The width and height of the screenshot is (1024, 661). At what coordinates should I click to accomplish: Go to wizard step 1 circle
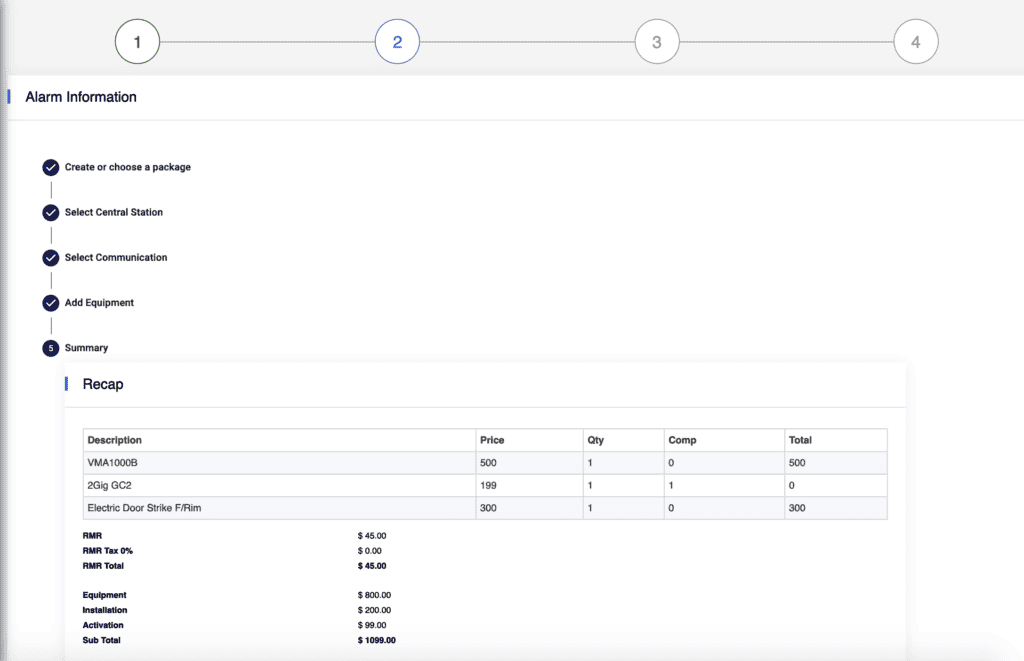click(137, 42)
